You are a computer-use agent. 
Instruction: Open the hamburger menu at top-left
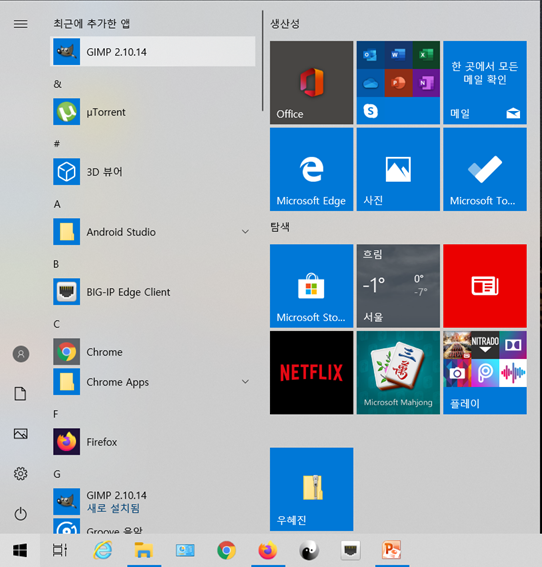pyautogui.click(x=21, y=24)
